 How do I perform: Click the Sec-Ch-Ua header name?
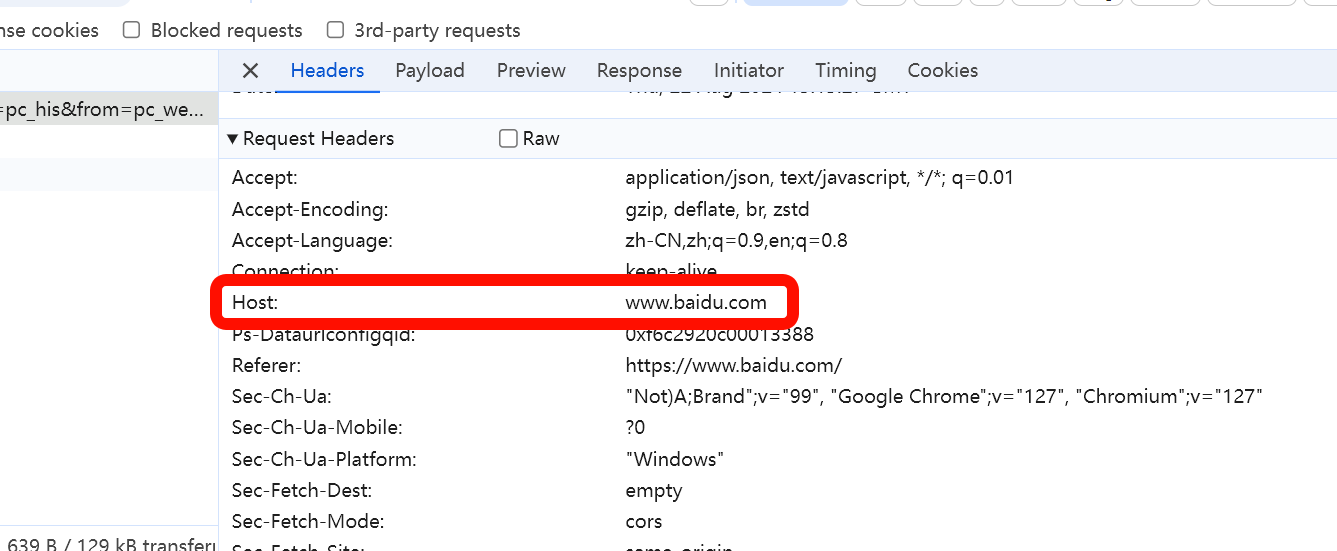click(x=282, y=397)
